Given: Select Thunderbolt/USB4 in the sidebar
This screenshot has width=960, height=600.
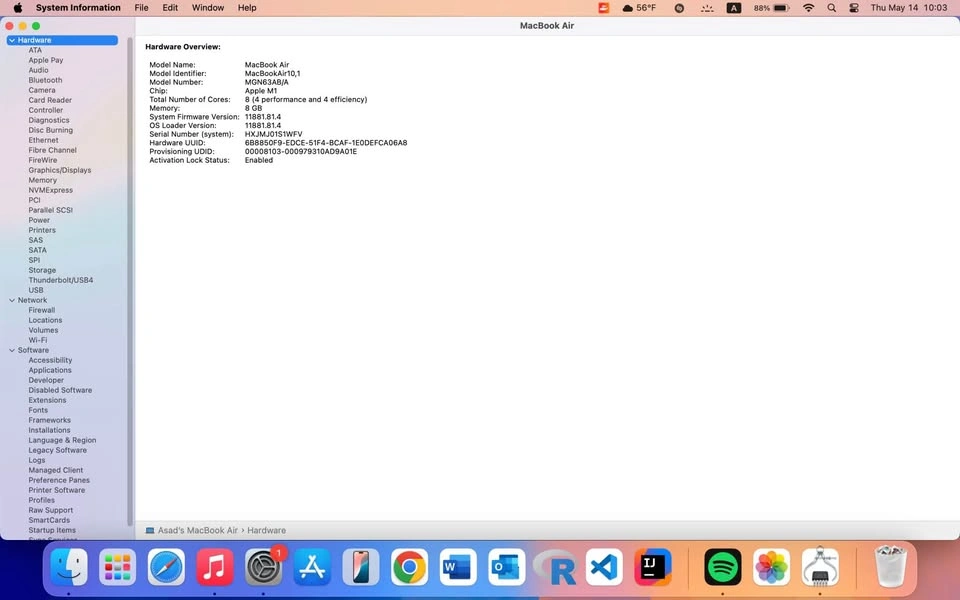Looking at the screenshot, I should click(x=61, y=280).
